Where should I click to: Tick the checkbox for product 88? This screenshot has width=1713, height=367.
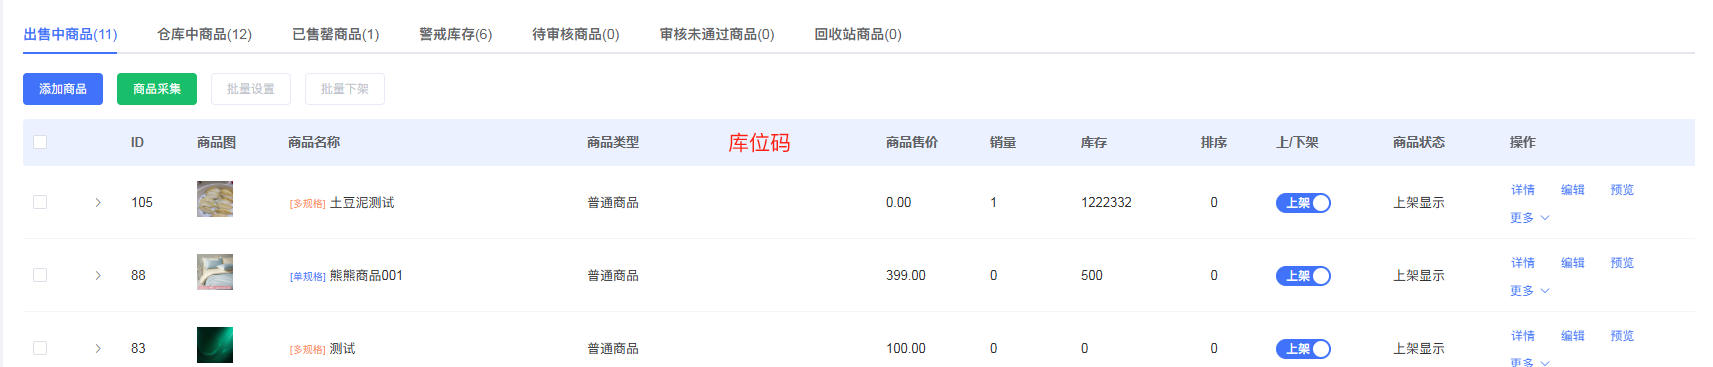coord(40,275)
